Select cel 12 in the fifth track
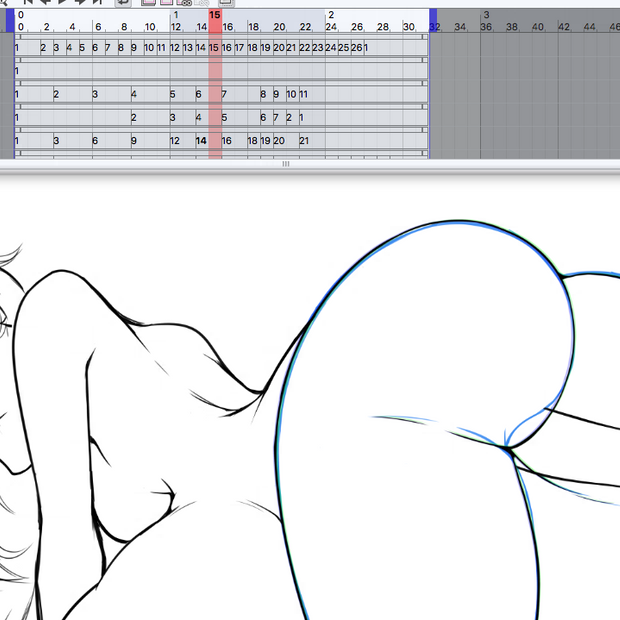The height and width of the screenshot is (620, 620). (175, 141)
